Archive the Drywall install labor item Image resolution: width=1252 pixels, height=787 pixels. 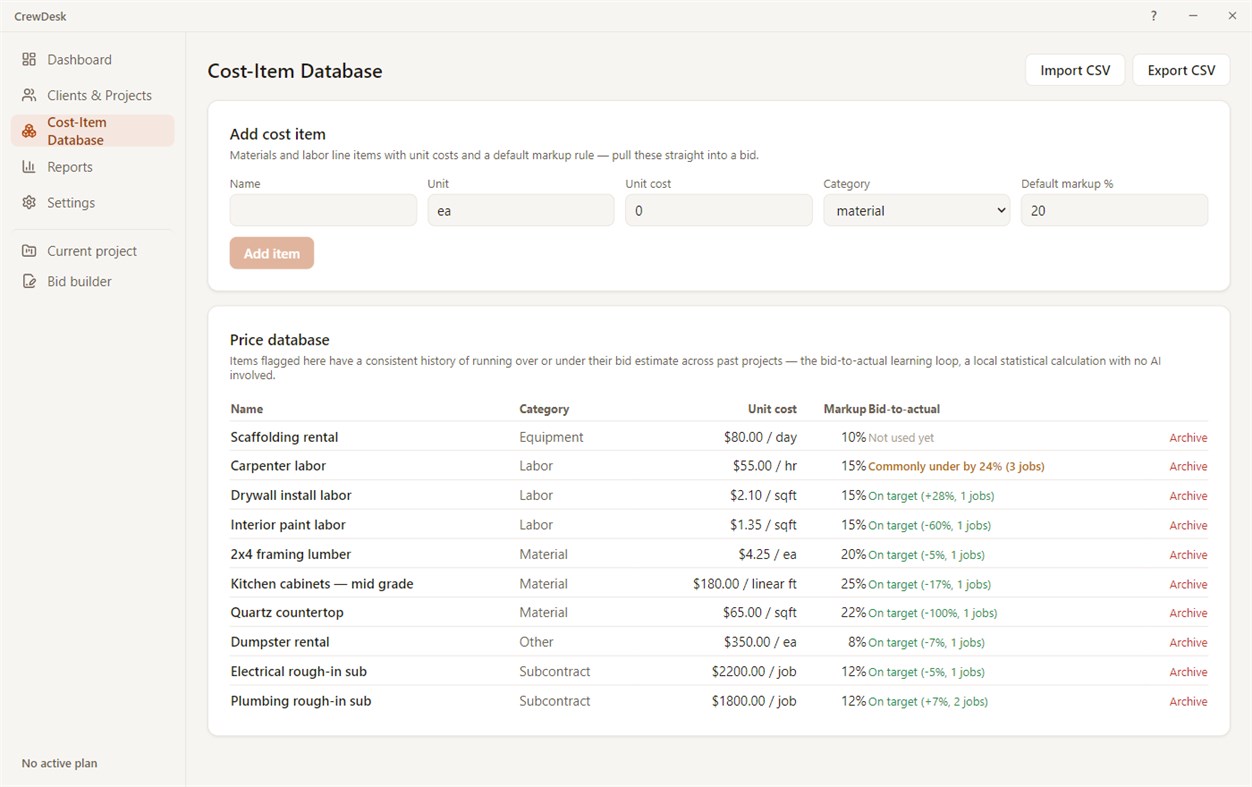tap(1188, 496)
